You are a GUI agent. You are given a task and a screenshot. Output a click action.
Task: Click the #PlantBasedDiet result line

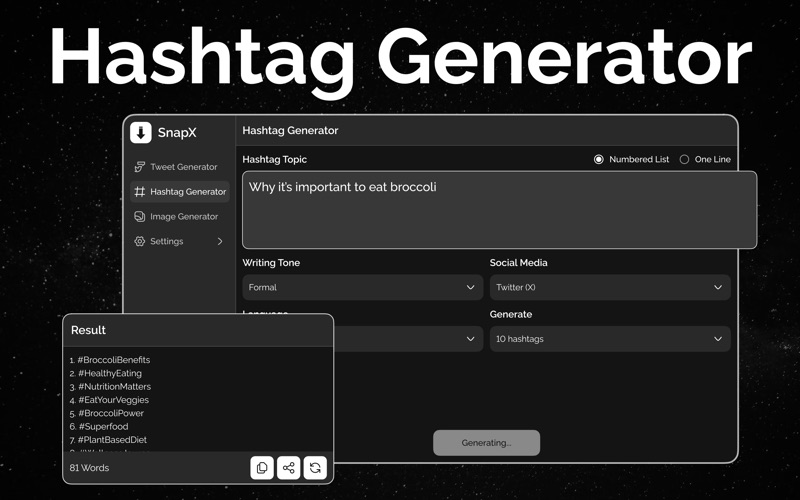point(108,439)
